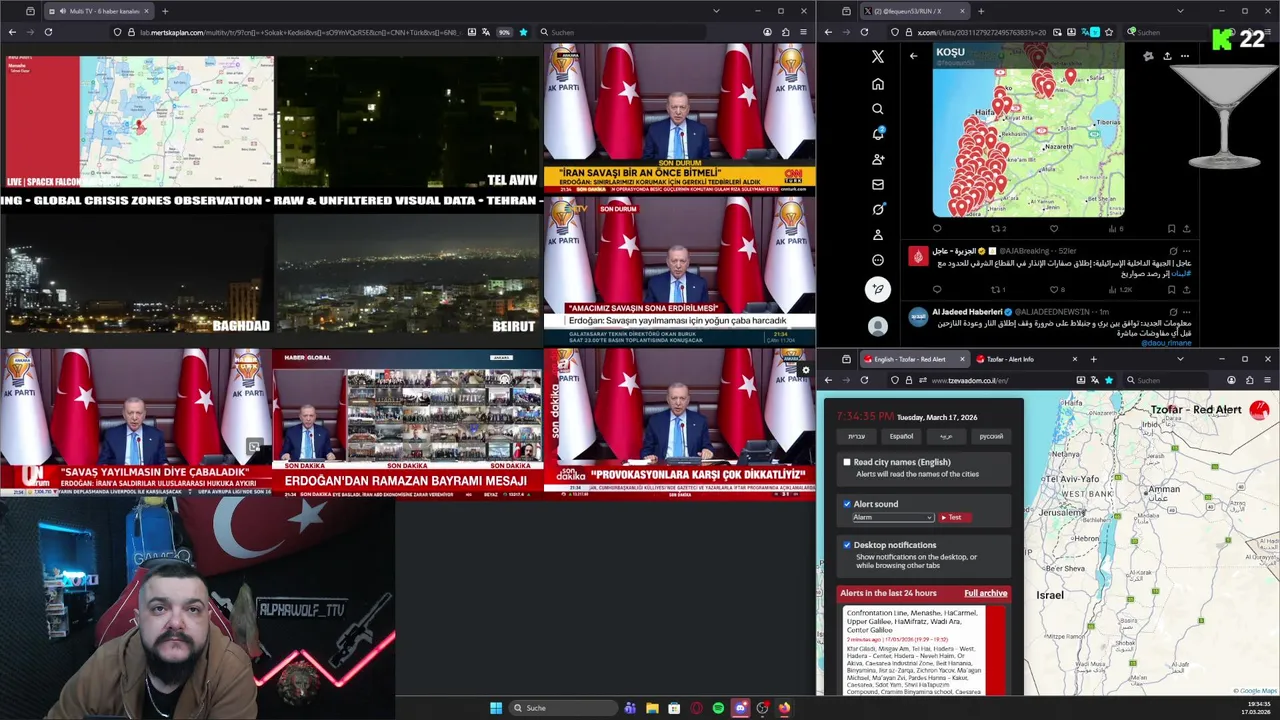Go back from the KOŞU list
The image size is (1280, 720).
pos(913,56)
